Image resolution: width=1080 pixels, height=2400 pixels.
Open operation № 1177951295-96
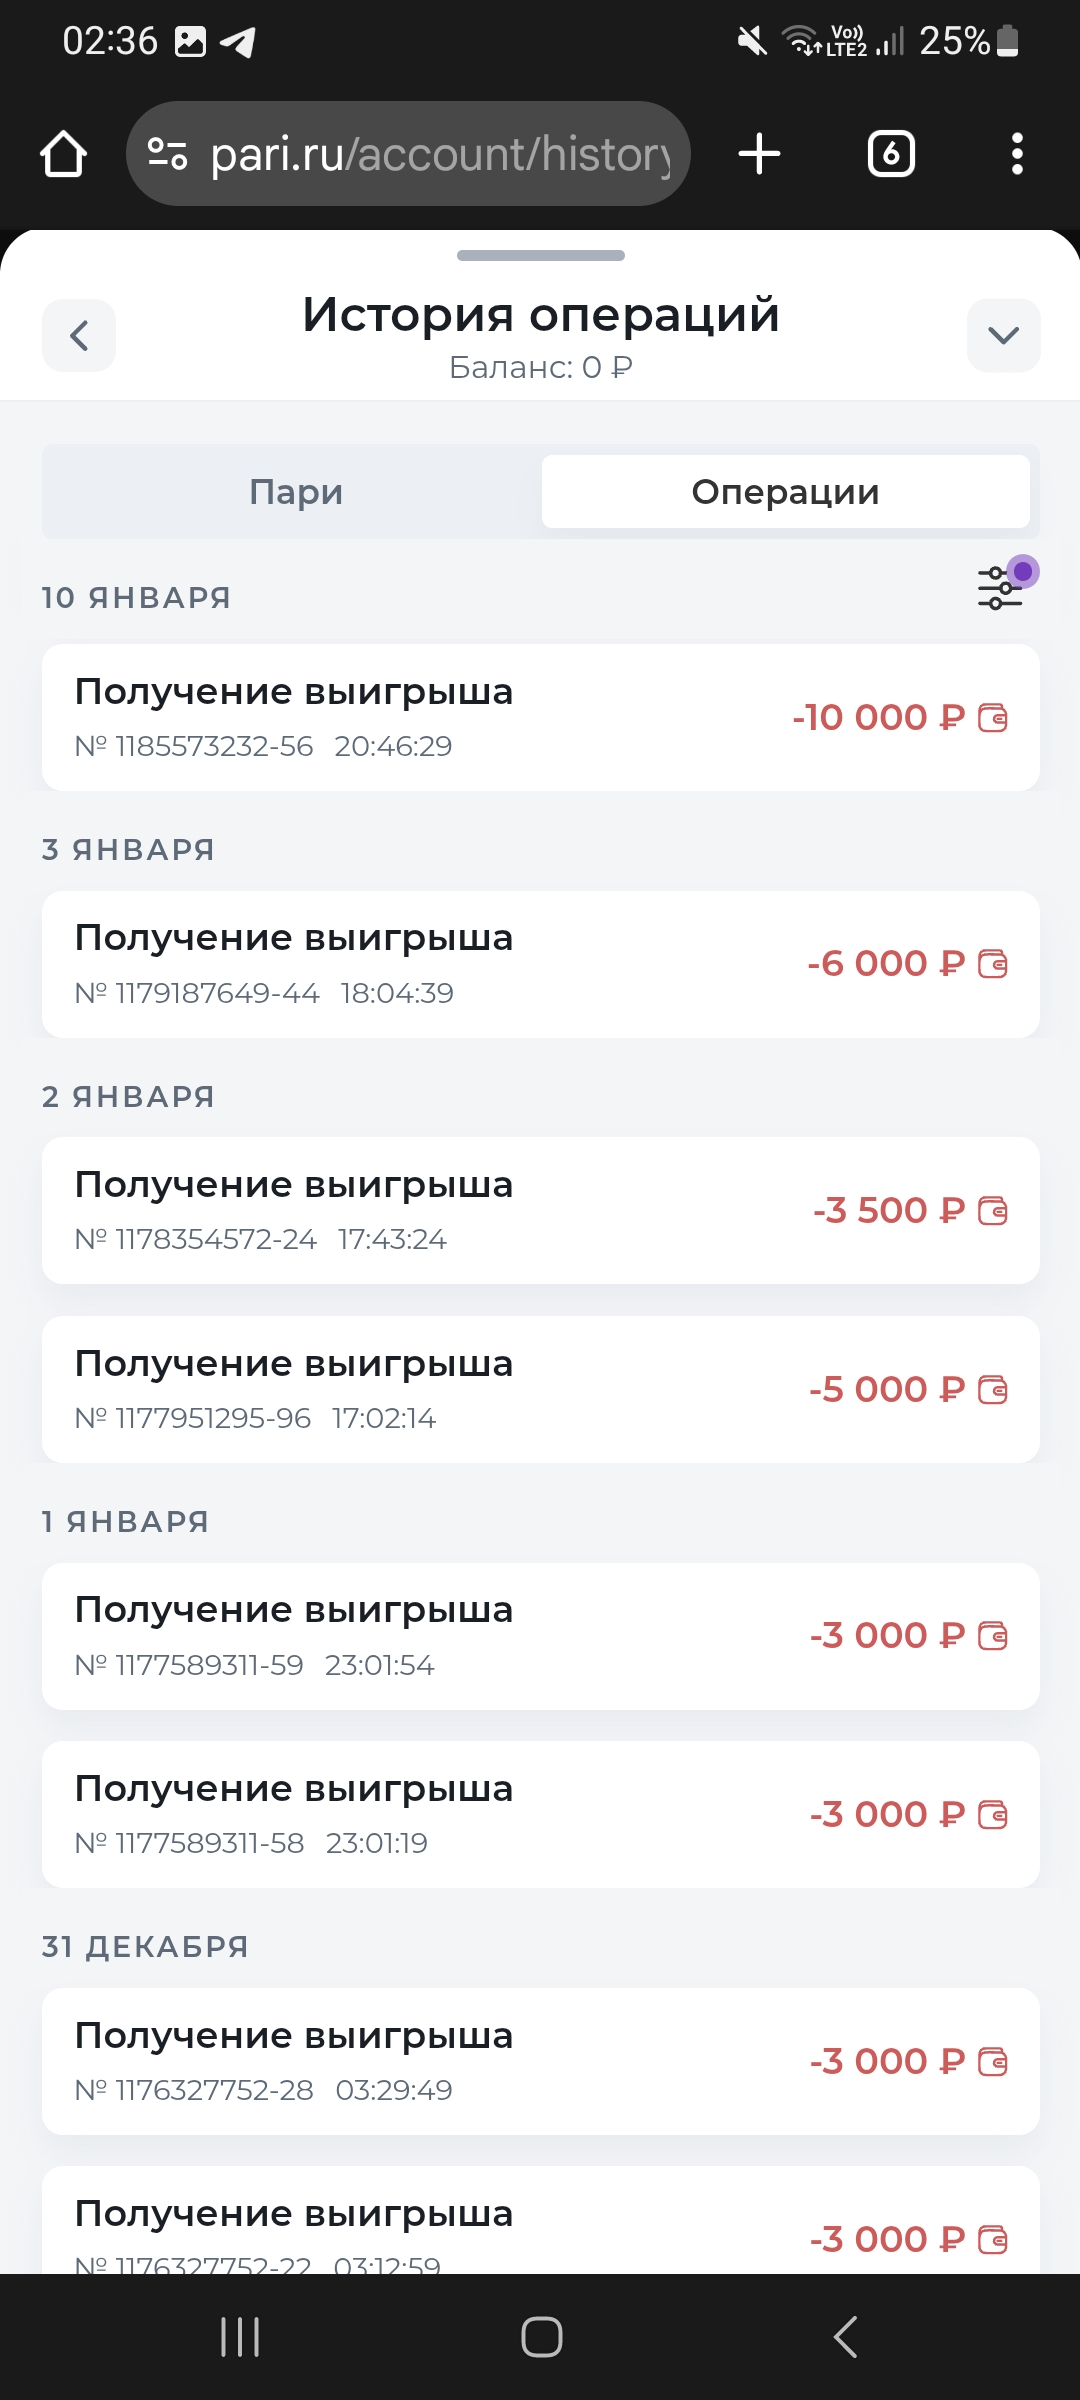(400, 1390)
